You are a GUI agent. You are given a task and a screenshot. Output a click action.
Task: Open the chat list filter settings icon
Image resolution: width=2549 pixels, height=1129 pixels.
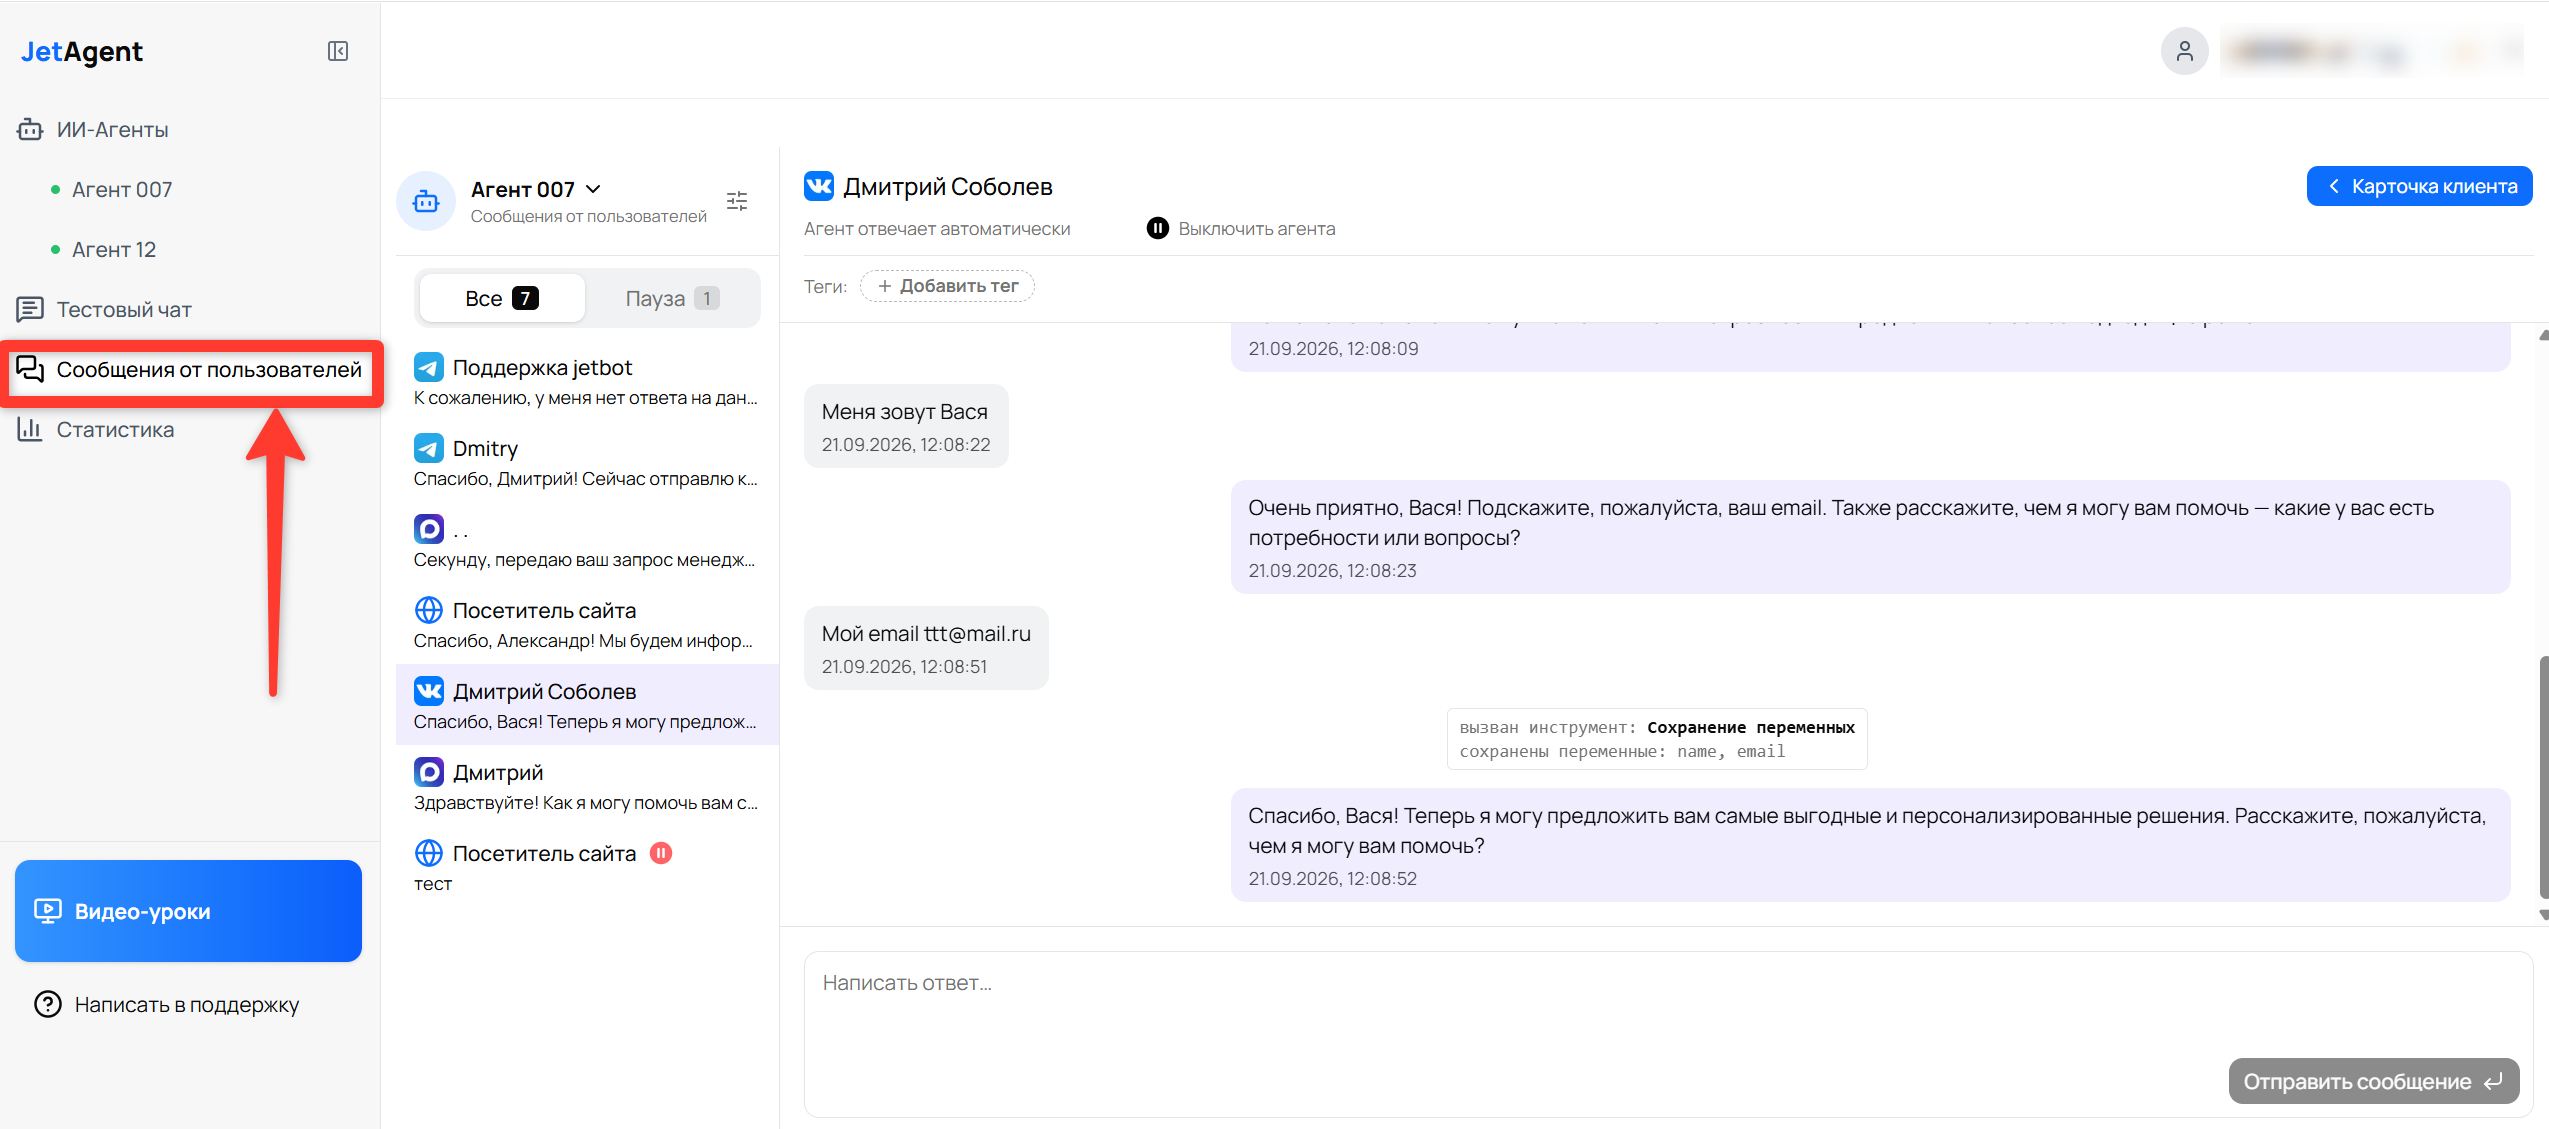tap(737, 201)
